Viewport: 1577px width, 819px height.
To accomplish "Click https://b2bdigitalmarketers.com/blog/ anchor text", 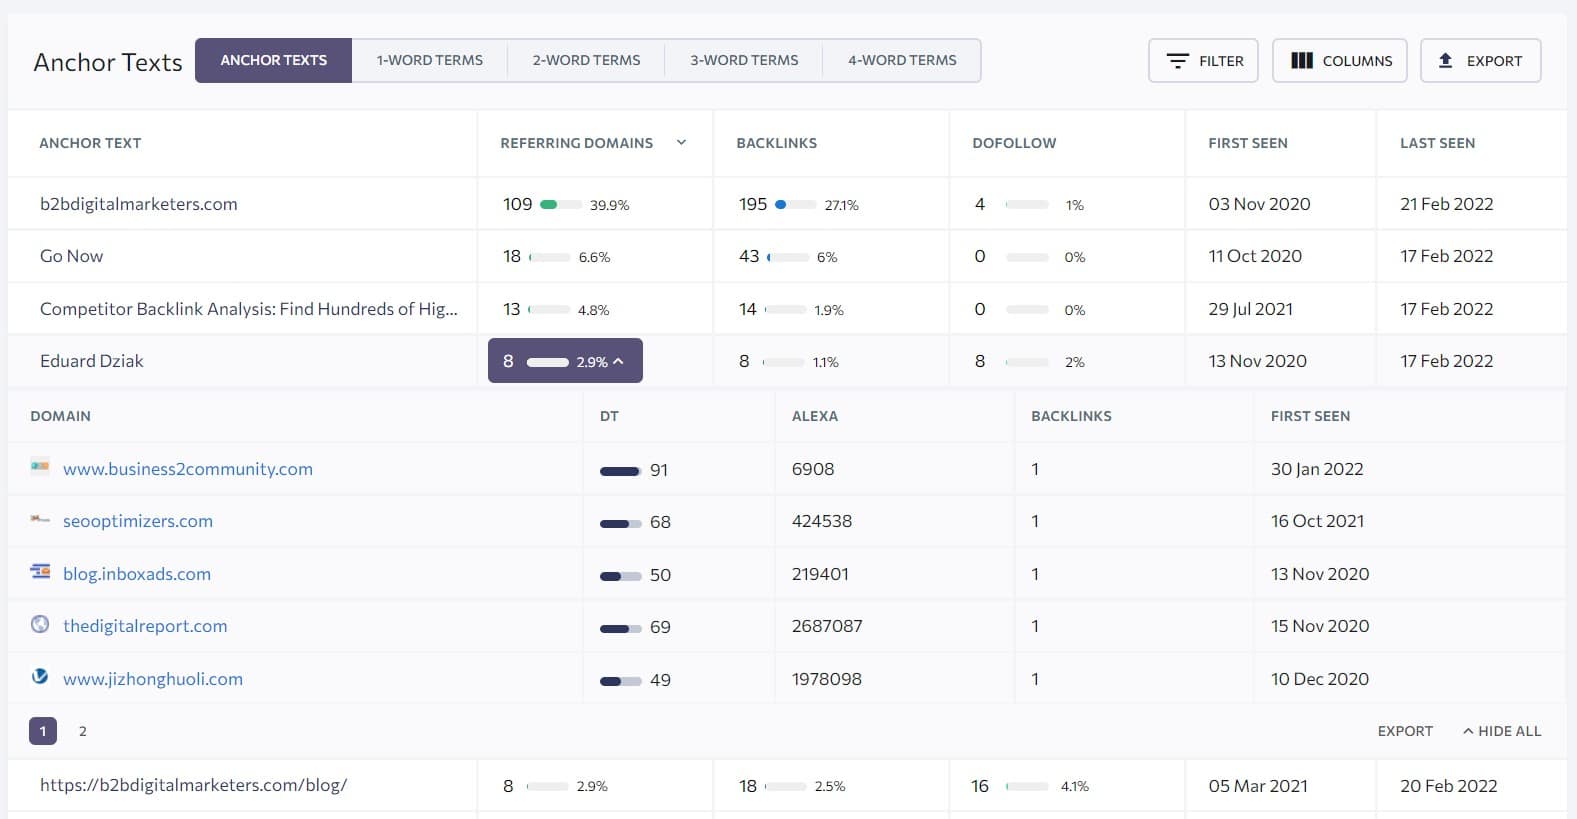I will 193,785.
